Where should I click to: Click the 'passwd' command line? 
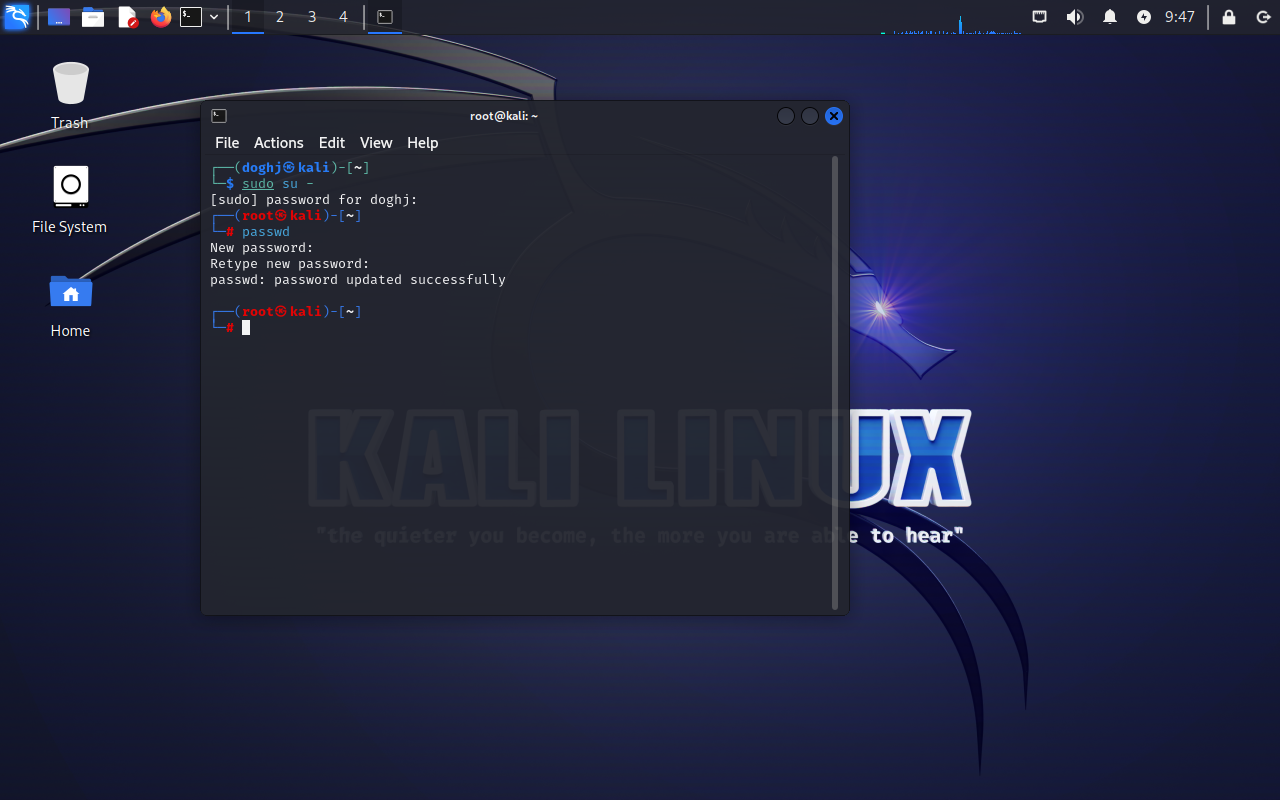point(266,232)
